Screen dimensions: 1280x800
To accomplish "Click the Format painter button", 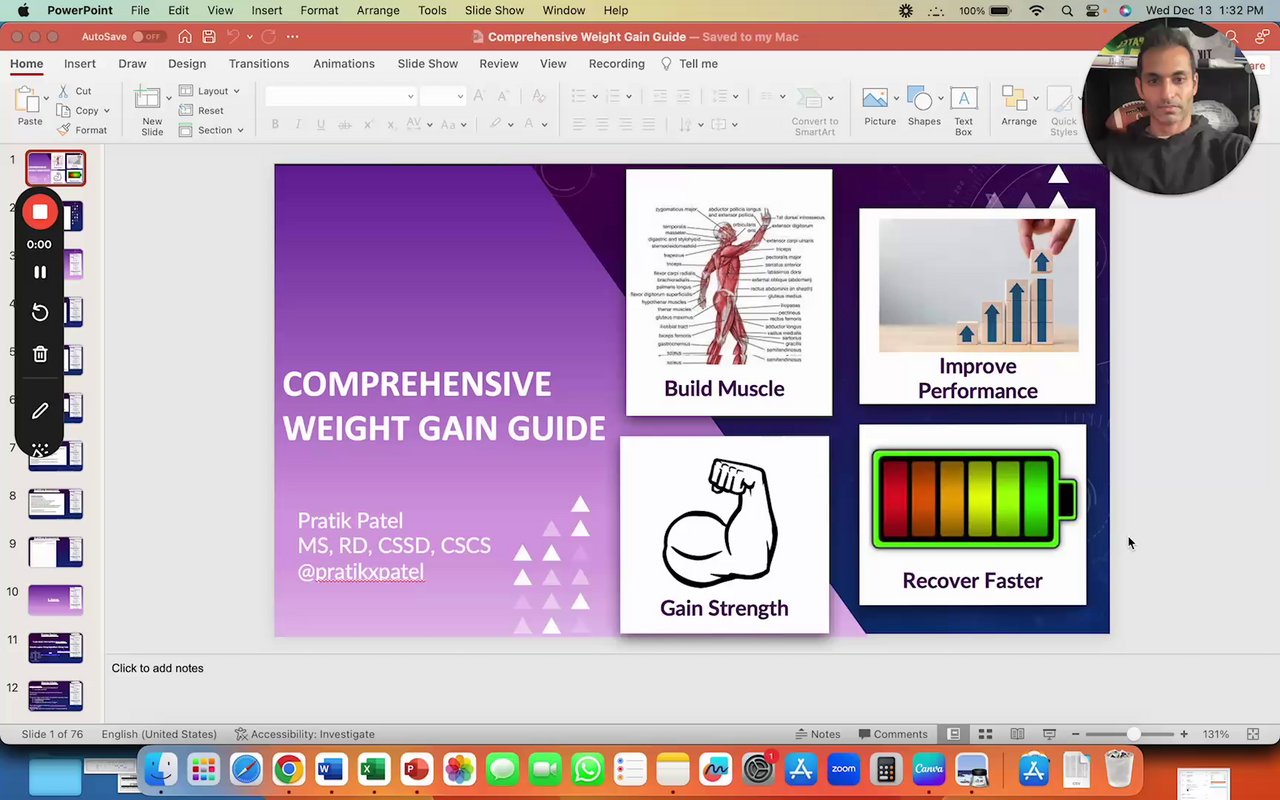I will [x=83, y=130].
